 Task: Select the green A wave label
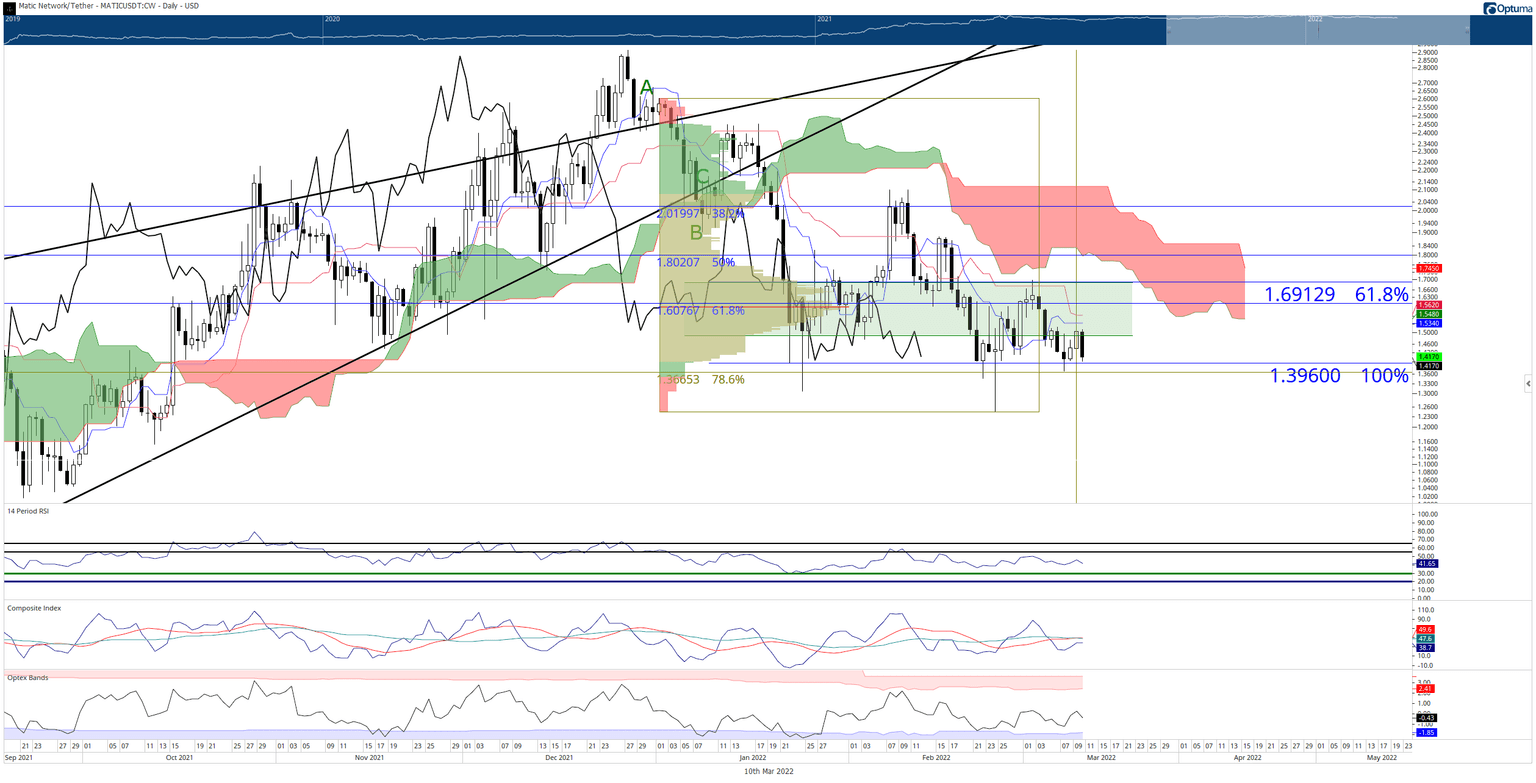pos(647,88)
